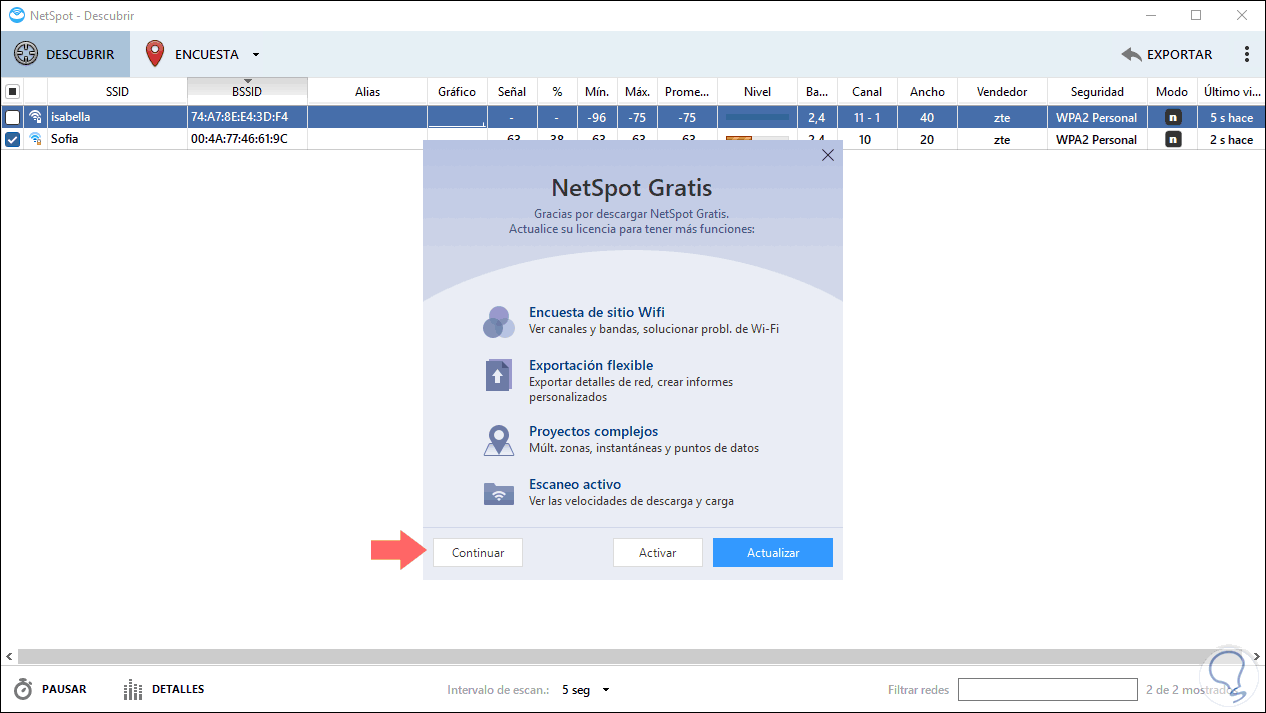Click isabella's signal level bar

757,117
